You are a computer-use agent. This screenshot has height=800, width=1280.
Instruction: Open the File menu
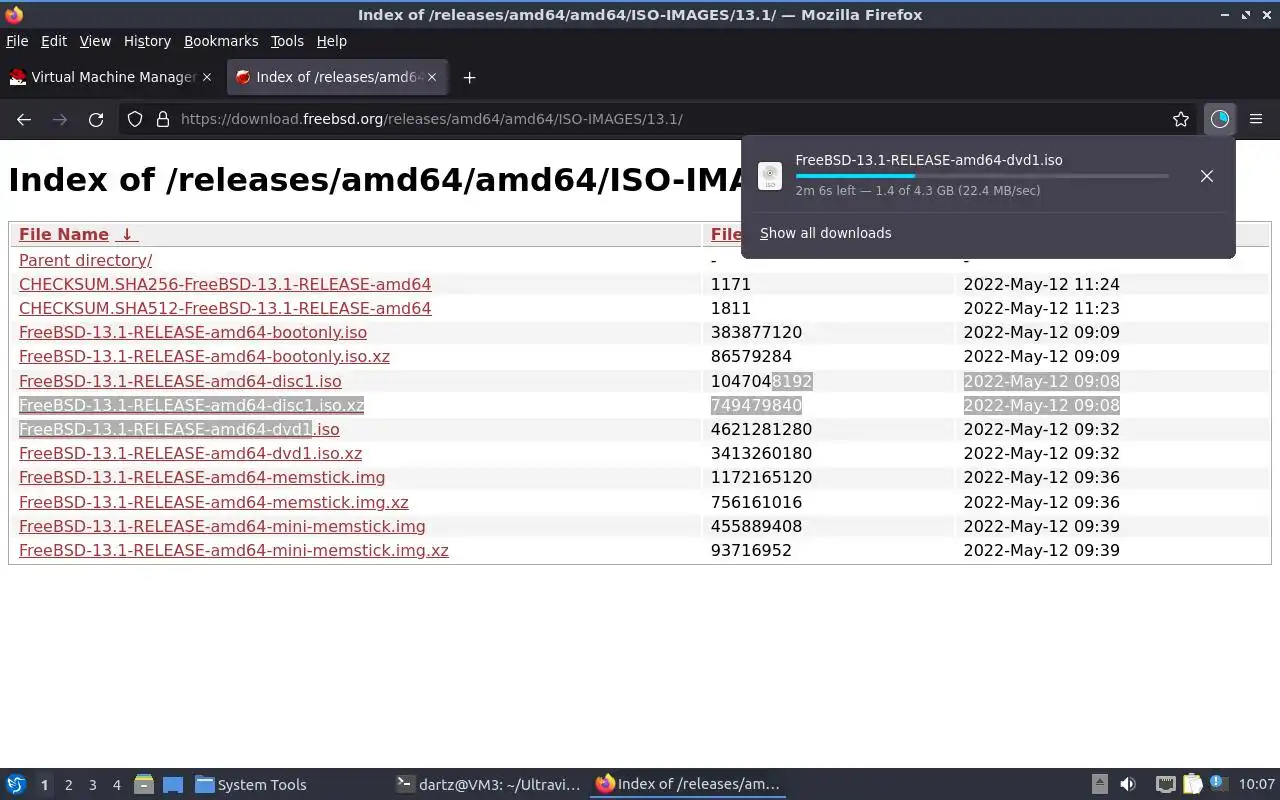coord(17,41)
